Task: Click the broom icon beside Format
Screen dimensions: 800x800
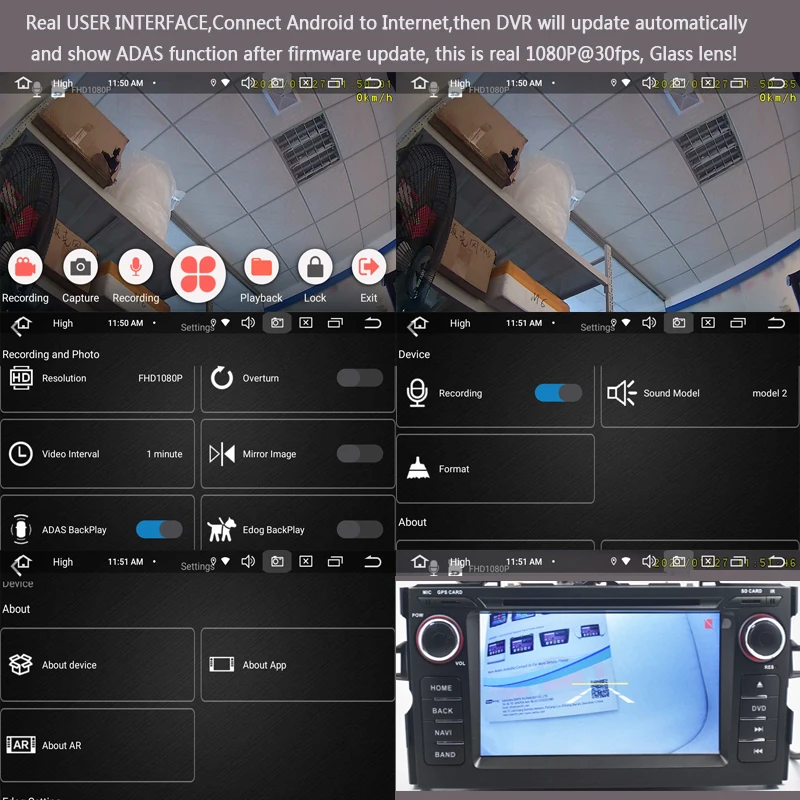Action: click(418, 468)
